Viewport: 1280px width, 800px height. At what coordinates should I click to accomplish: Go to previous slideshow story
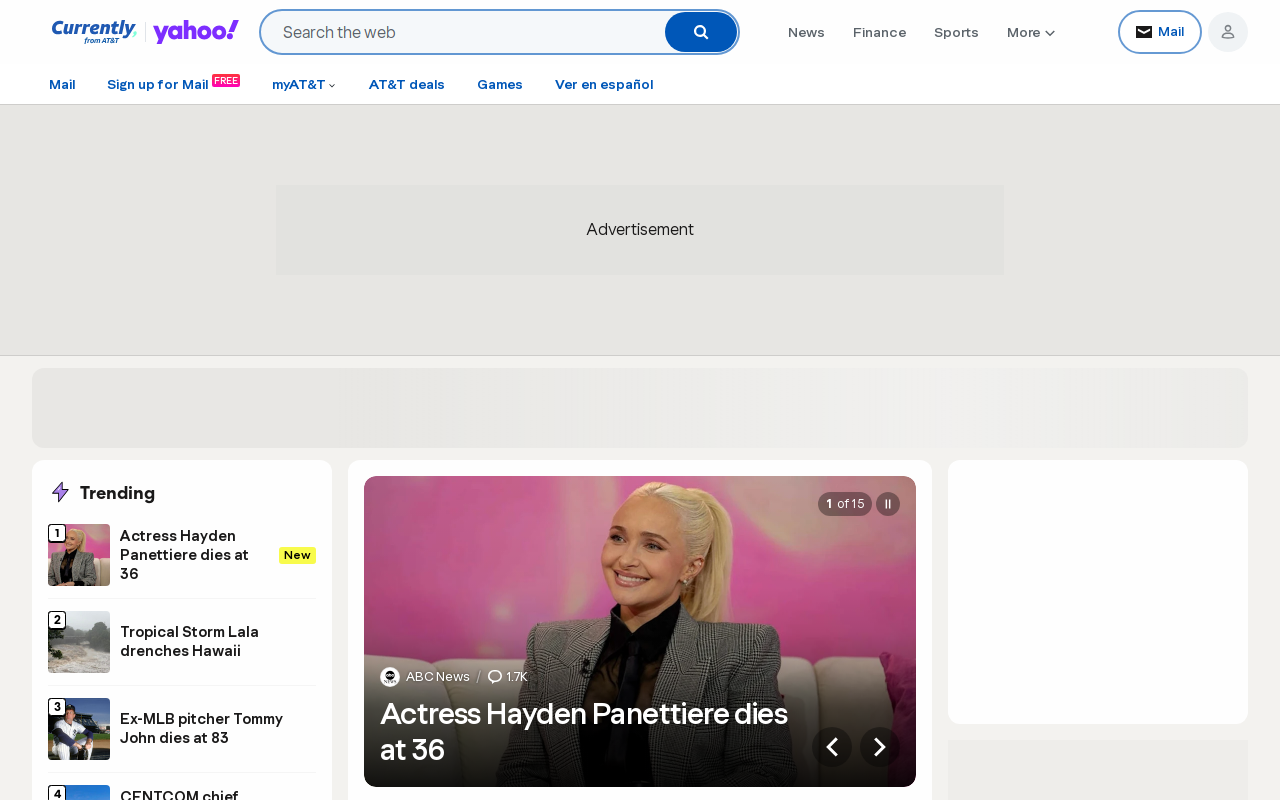click(x=832, y=747)
